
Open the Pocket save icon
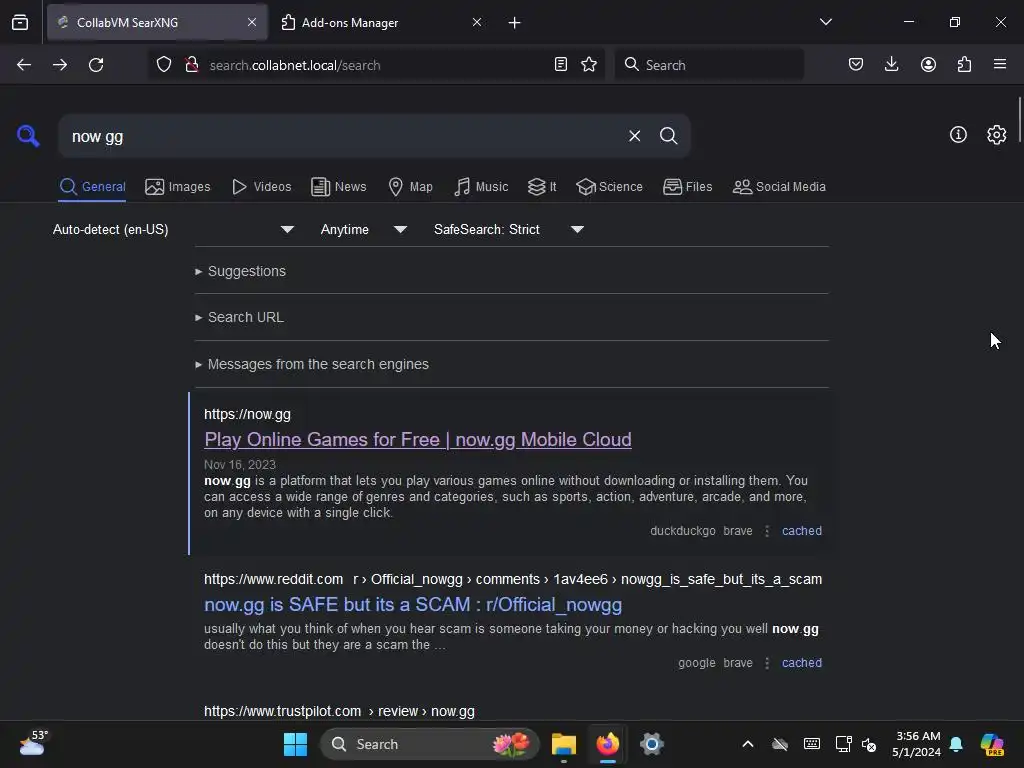tap(856, 65)
